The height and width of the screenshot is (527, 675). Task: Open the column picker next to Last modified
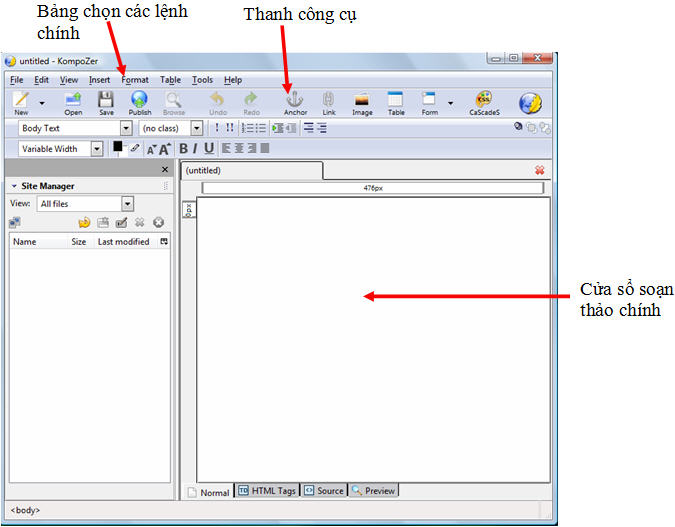click(164, 242)
